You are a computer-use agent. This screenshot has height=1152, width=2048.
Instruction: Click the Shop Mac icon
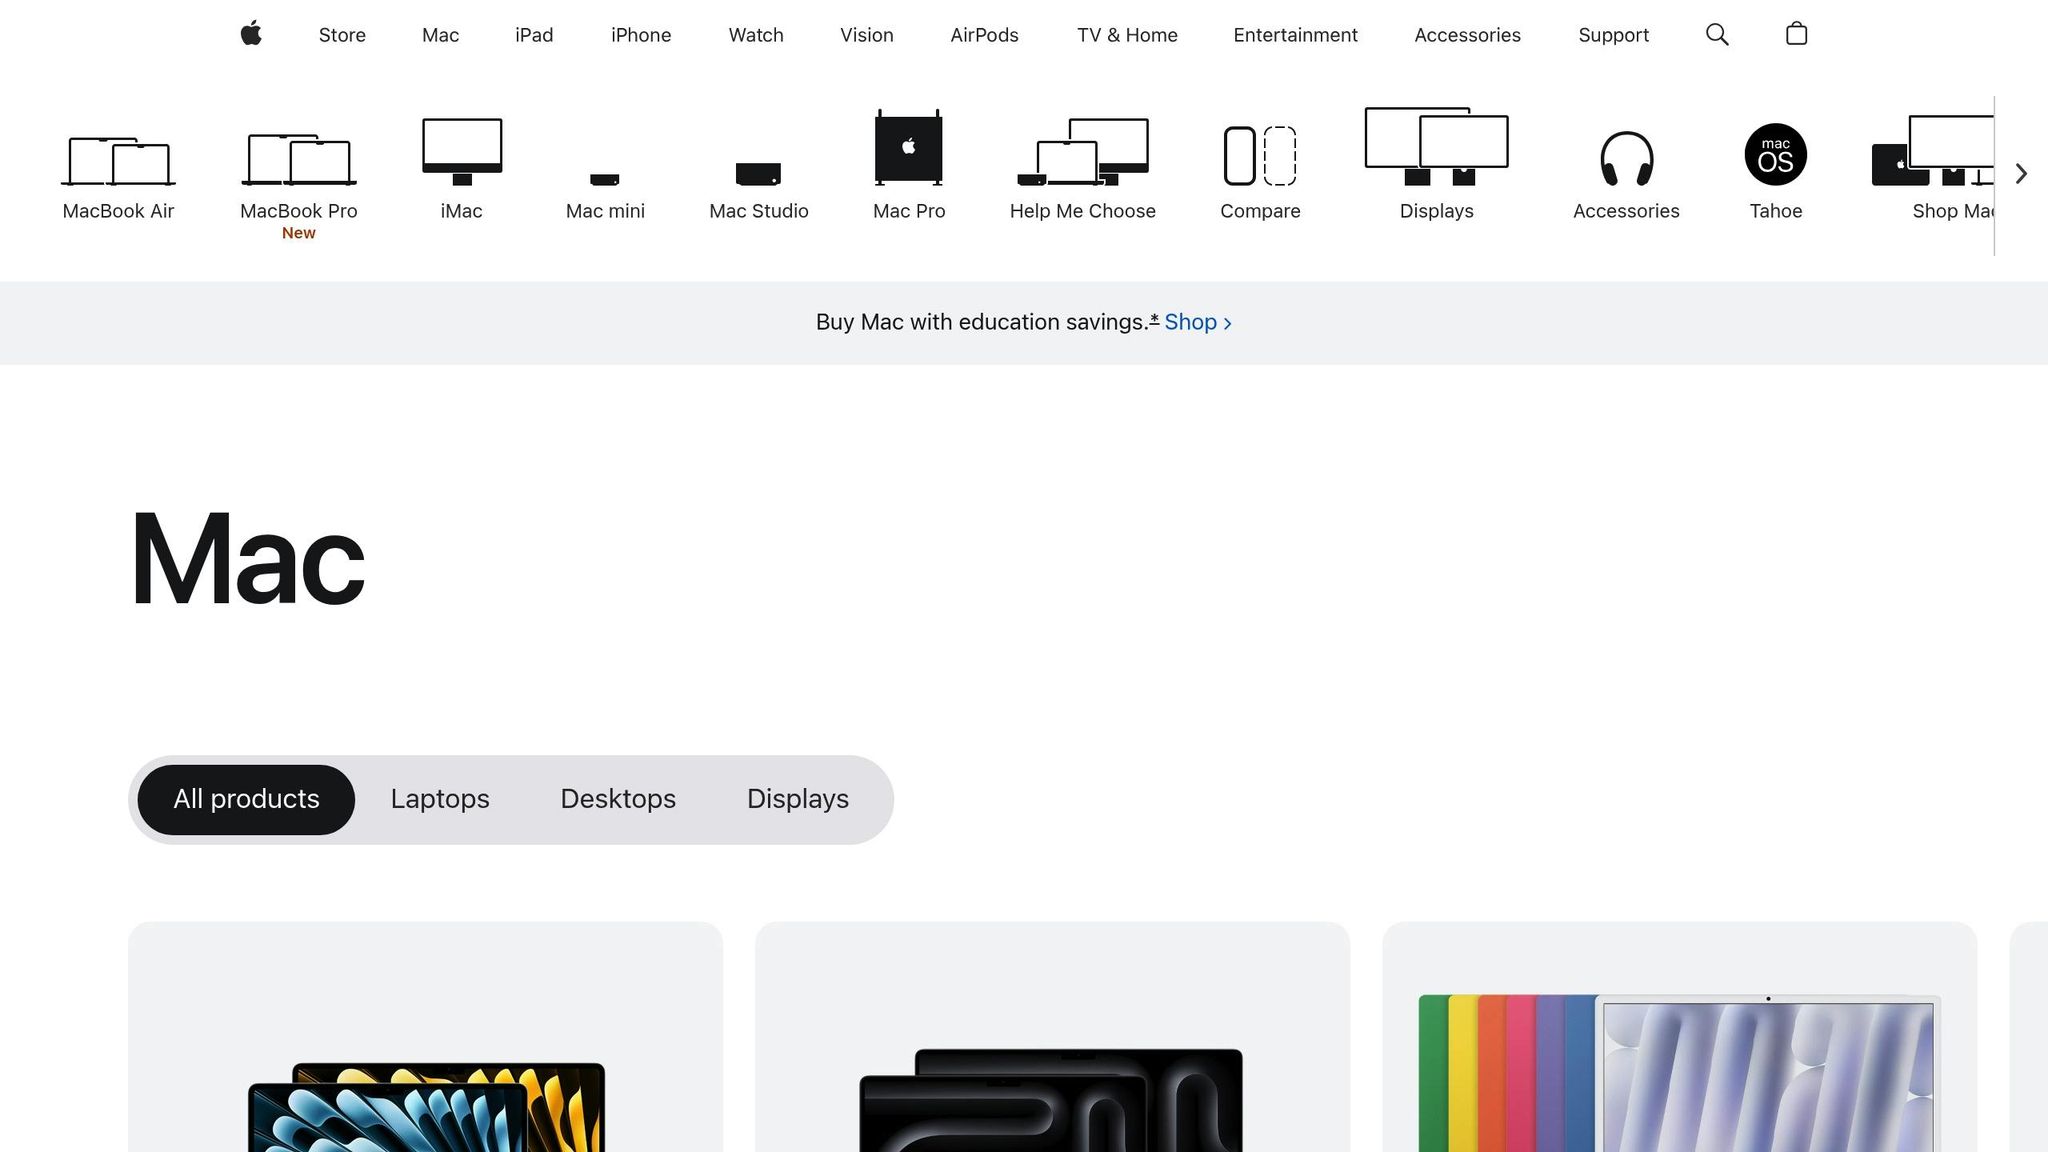(1933, 151)
